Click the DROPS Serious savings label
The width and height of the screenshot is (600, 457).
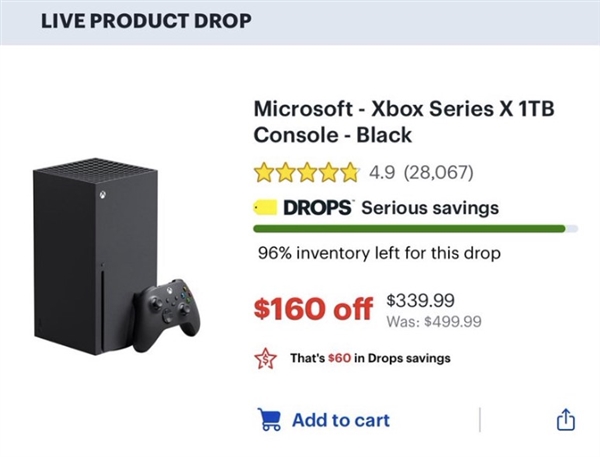391,208
